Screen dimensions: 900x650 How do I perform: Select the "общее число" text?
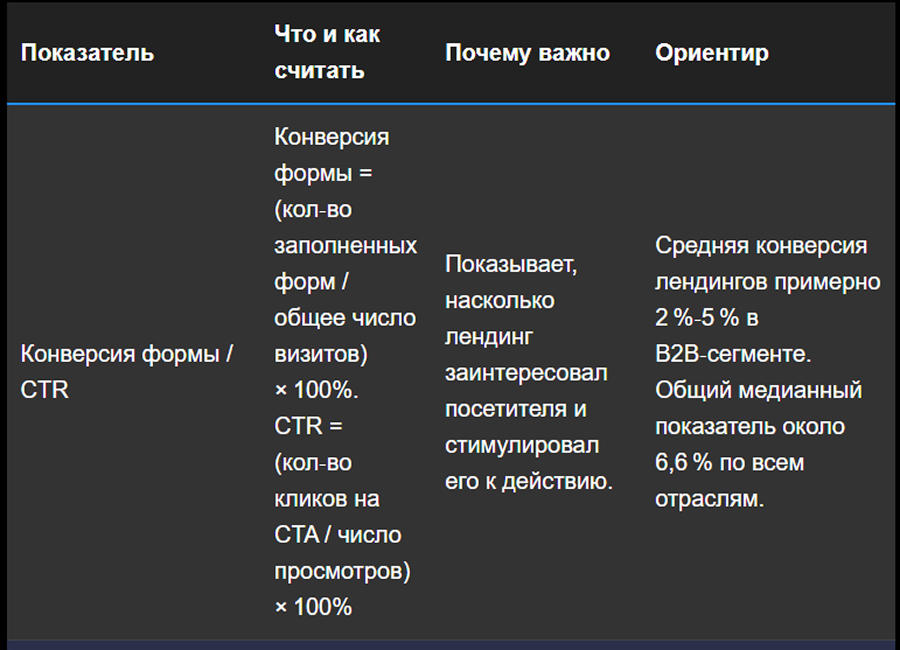[x=344, y=318]
